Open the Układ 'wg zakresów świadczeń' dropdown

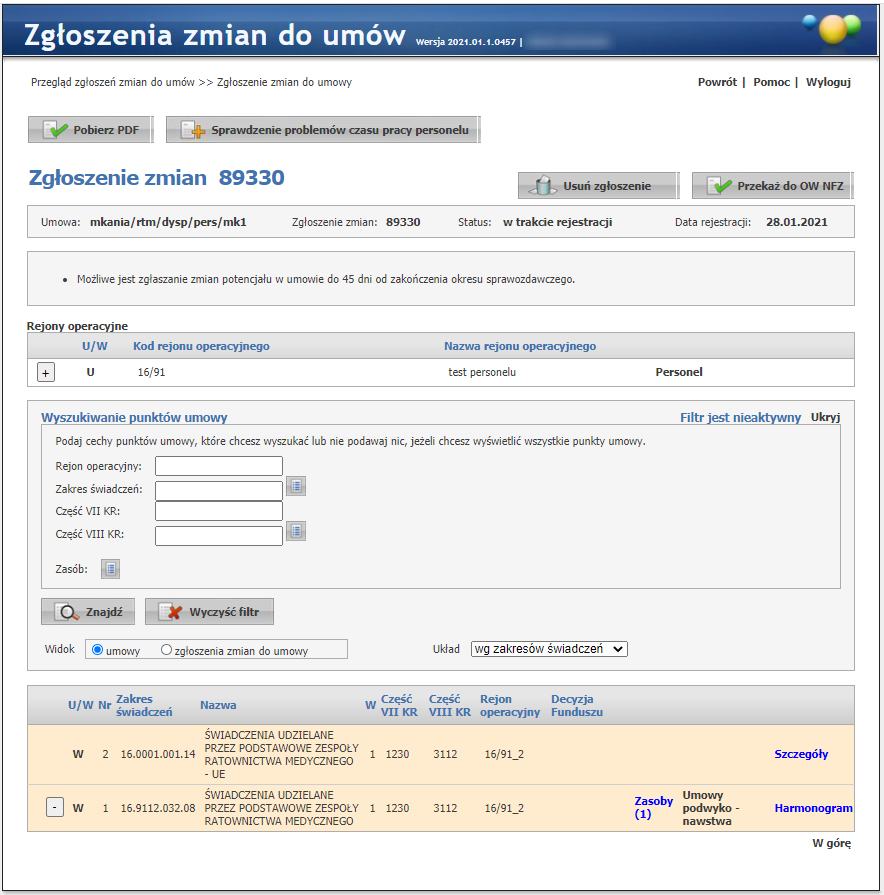[x=549, y=649]
